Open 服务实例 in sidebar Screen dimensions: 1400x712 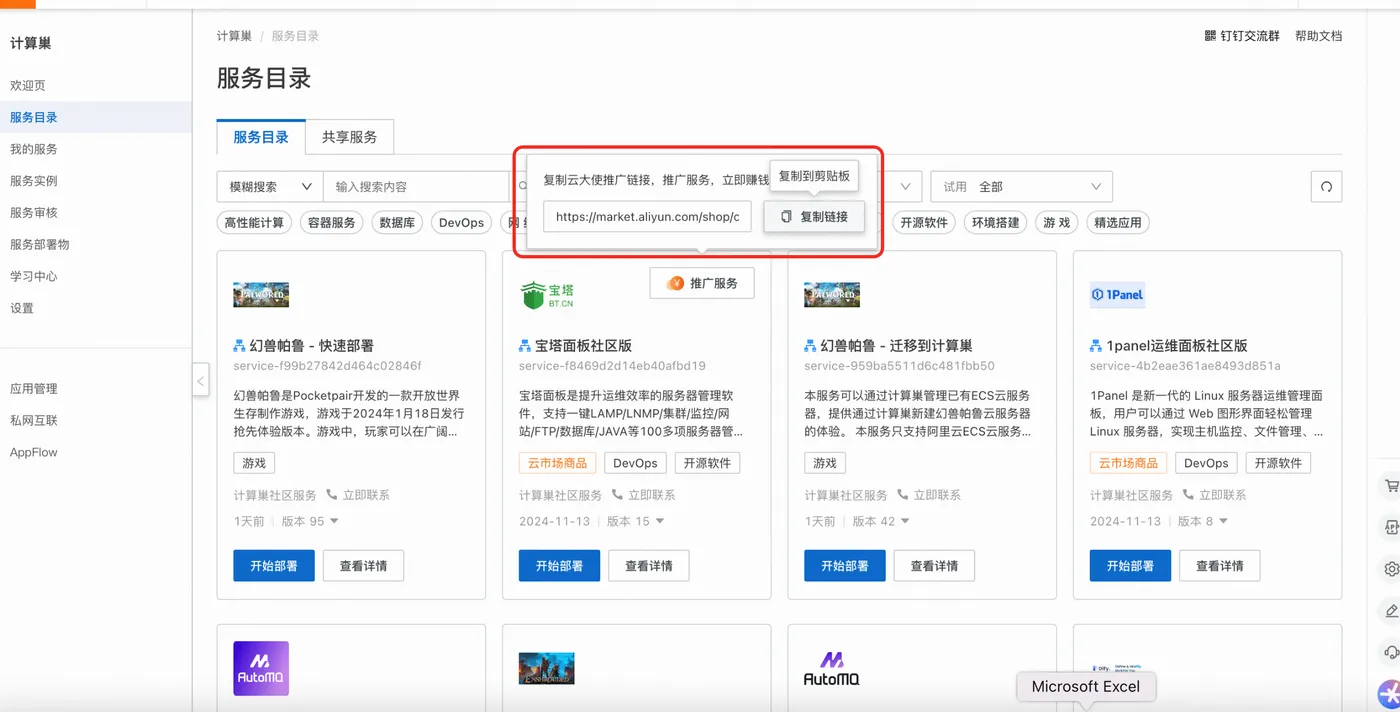[x=34, y=181]
